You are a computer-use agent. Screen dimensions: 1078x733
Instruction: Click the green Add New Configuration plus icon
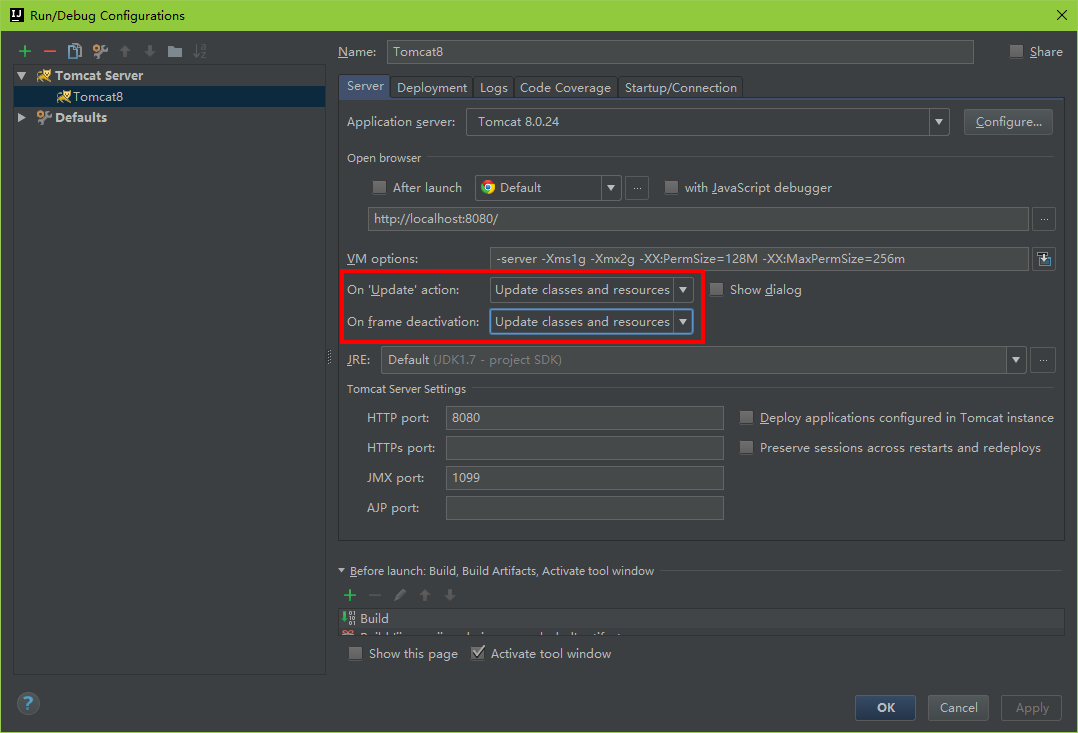click(25, 51)
